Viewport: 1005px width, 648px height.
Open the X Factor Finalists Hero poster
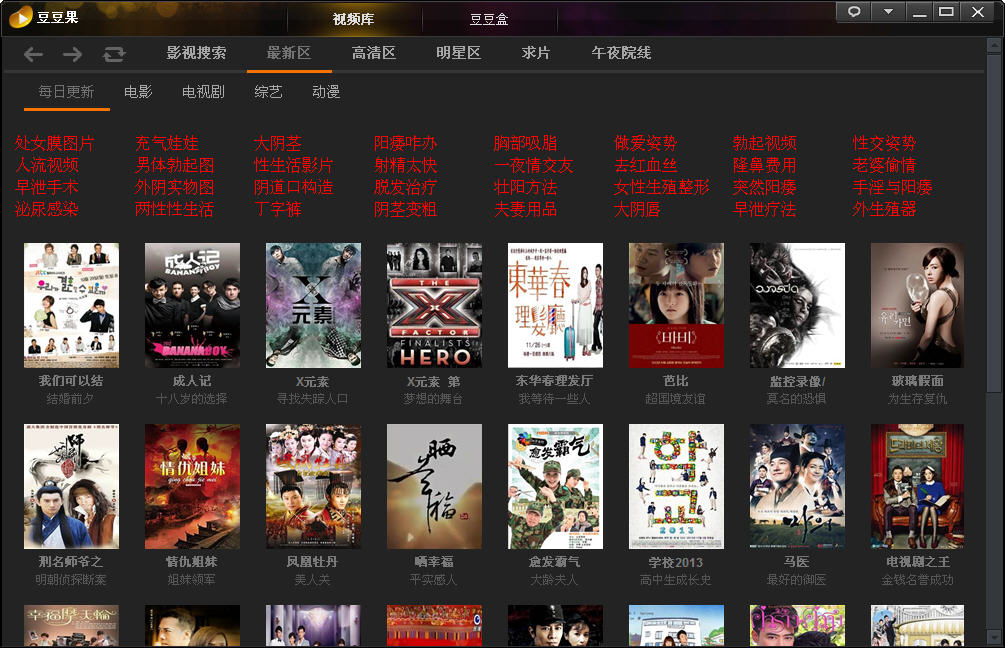point(434,305)
